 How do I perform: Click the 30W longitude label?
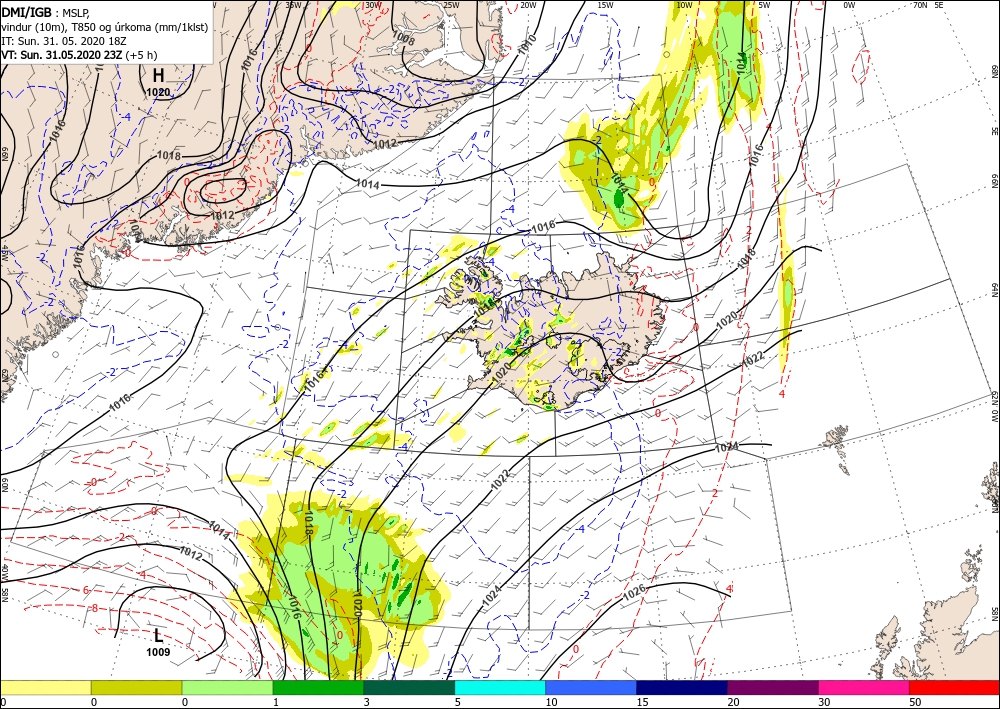373,5
